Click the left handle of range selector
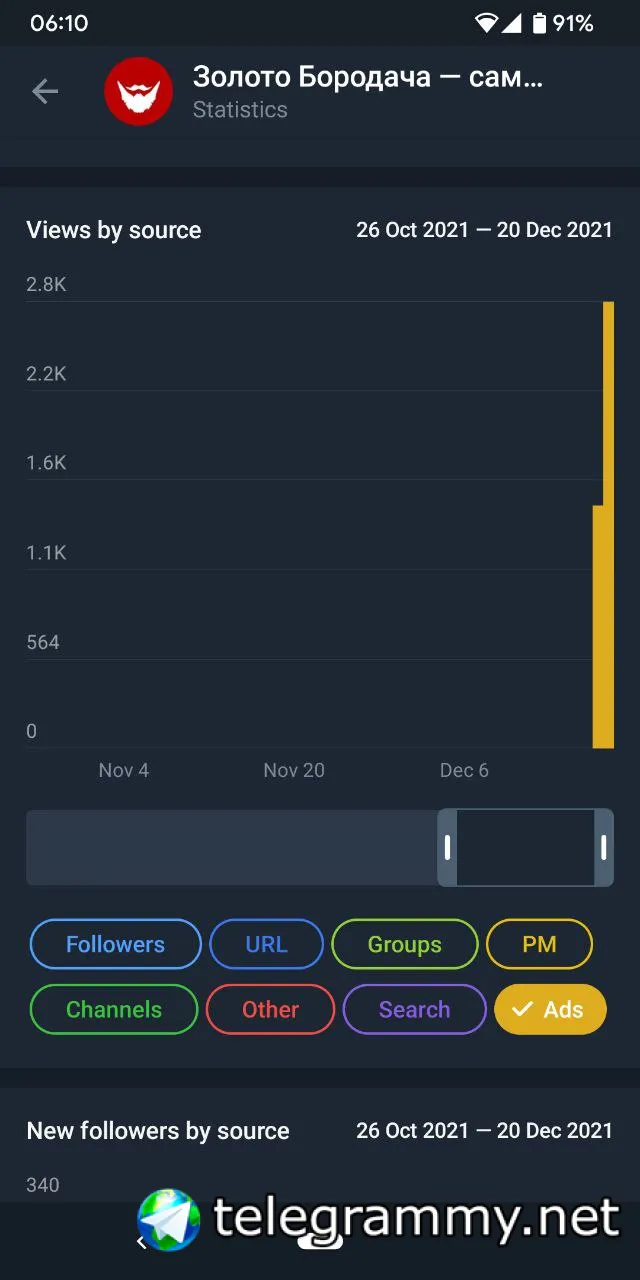This screenshot has width=640, height=1280. (x=447, y=848)
